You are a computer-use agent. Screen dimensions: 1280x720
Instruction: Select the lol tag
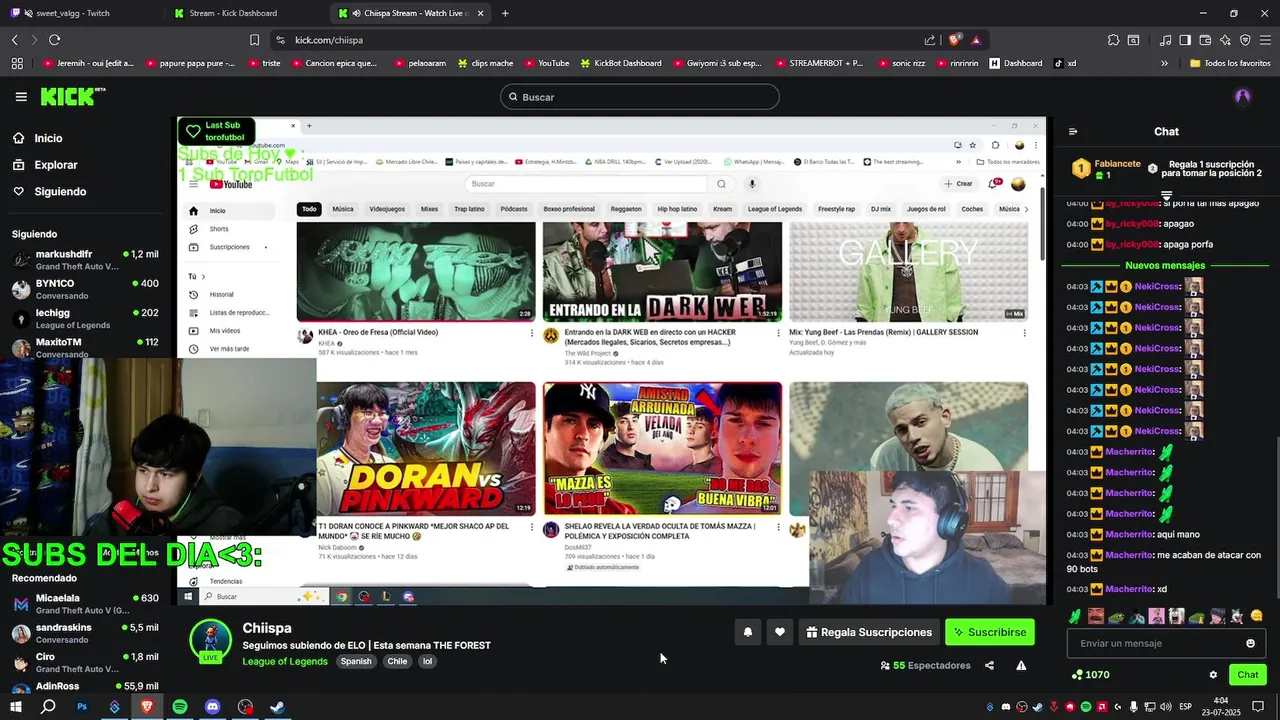coord(427,662)
